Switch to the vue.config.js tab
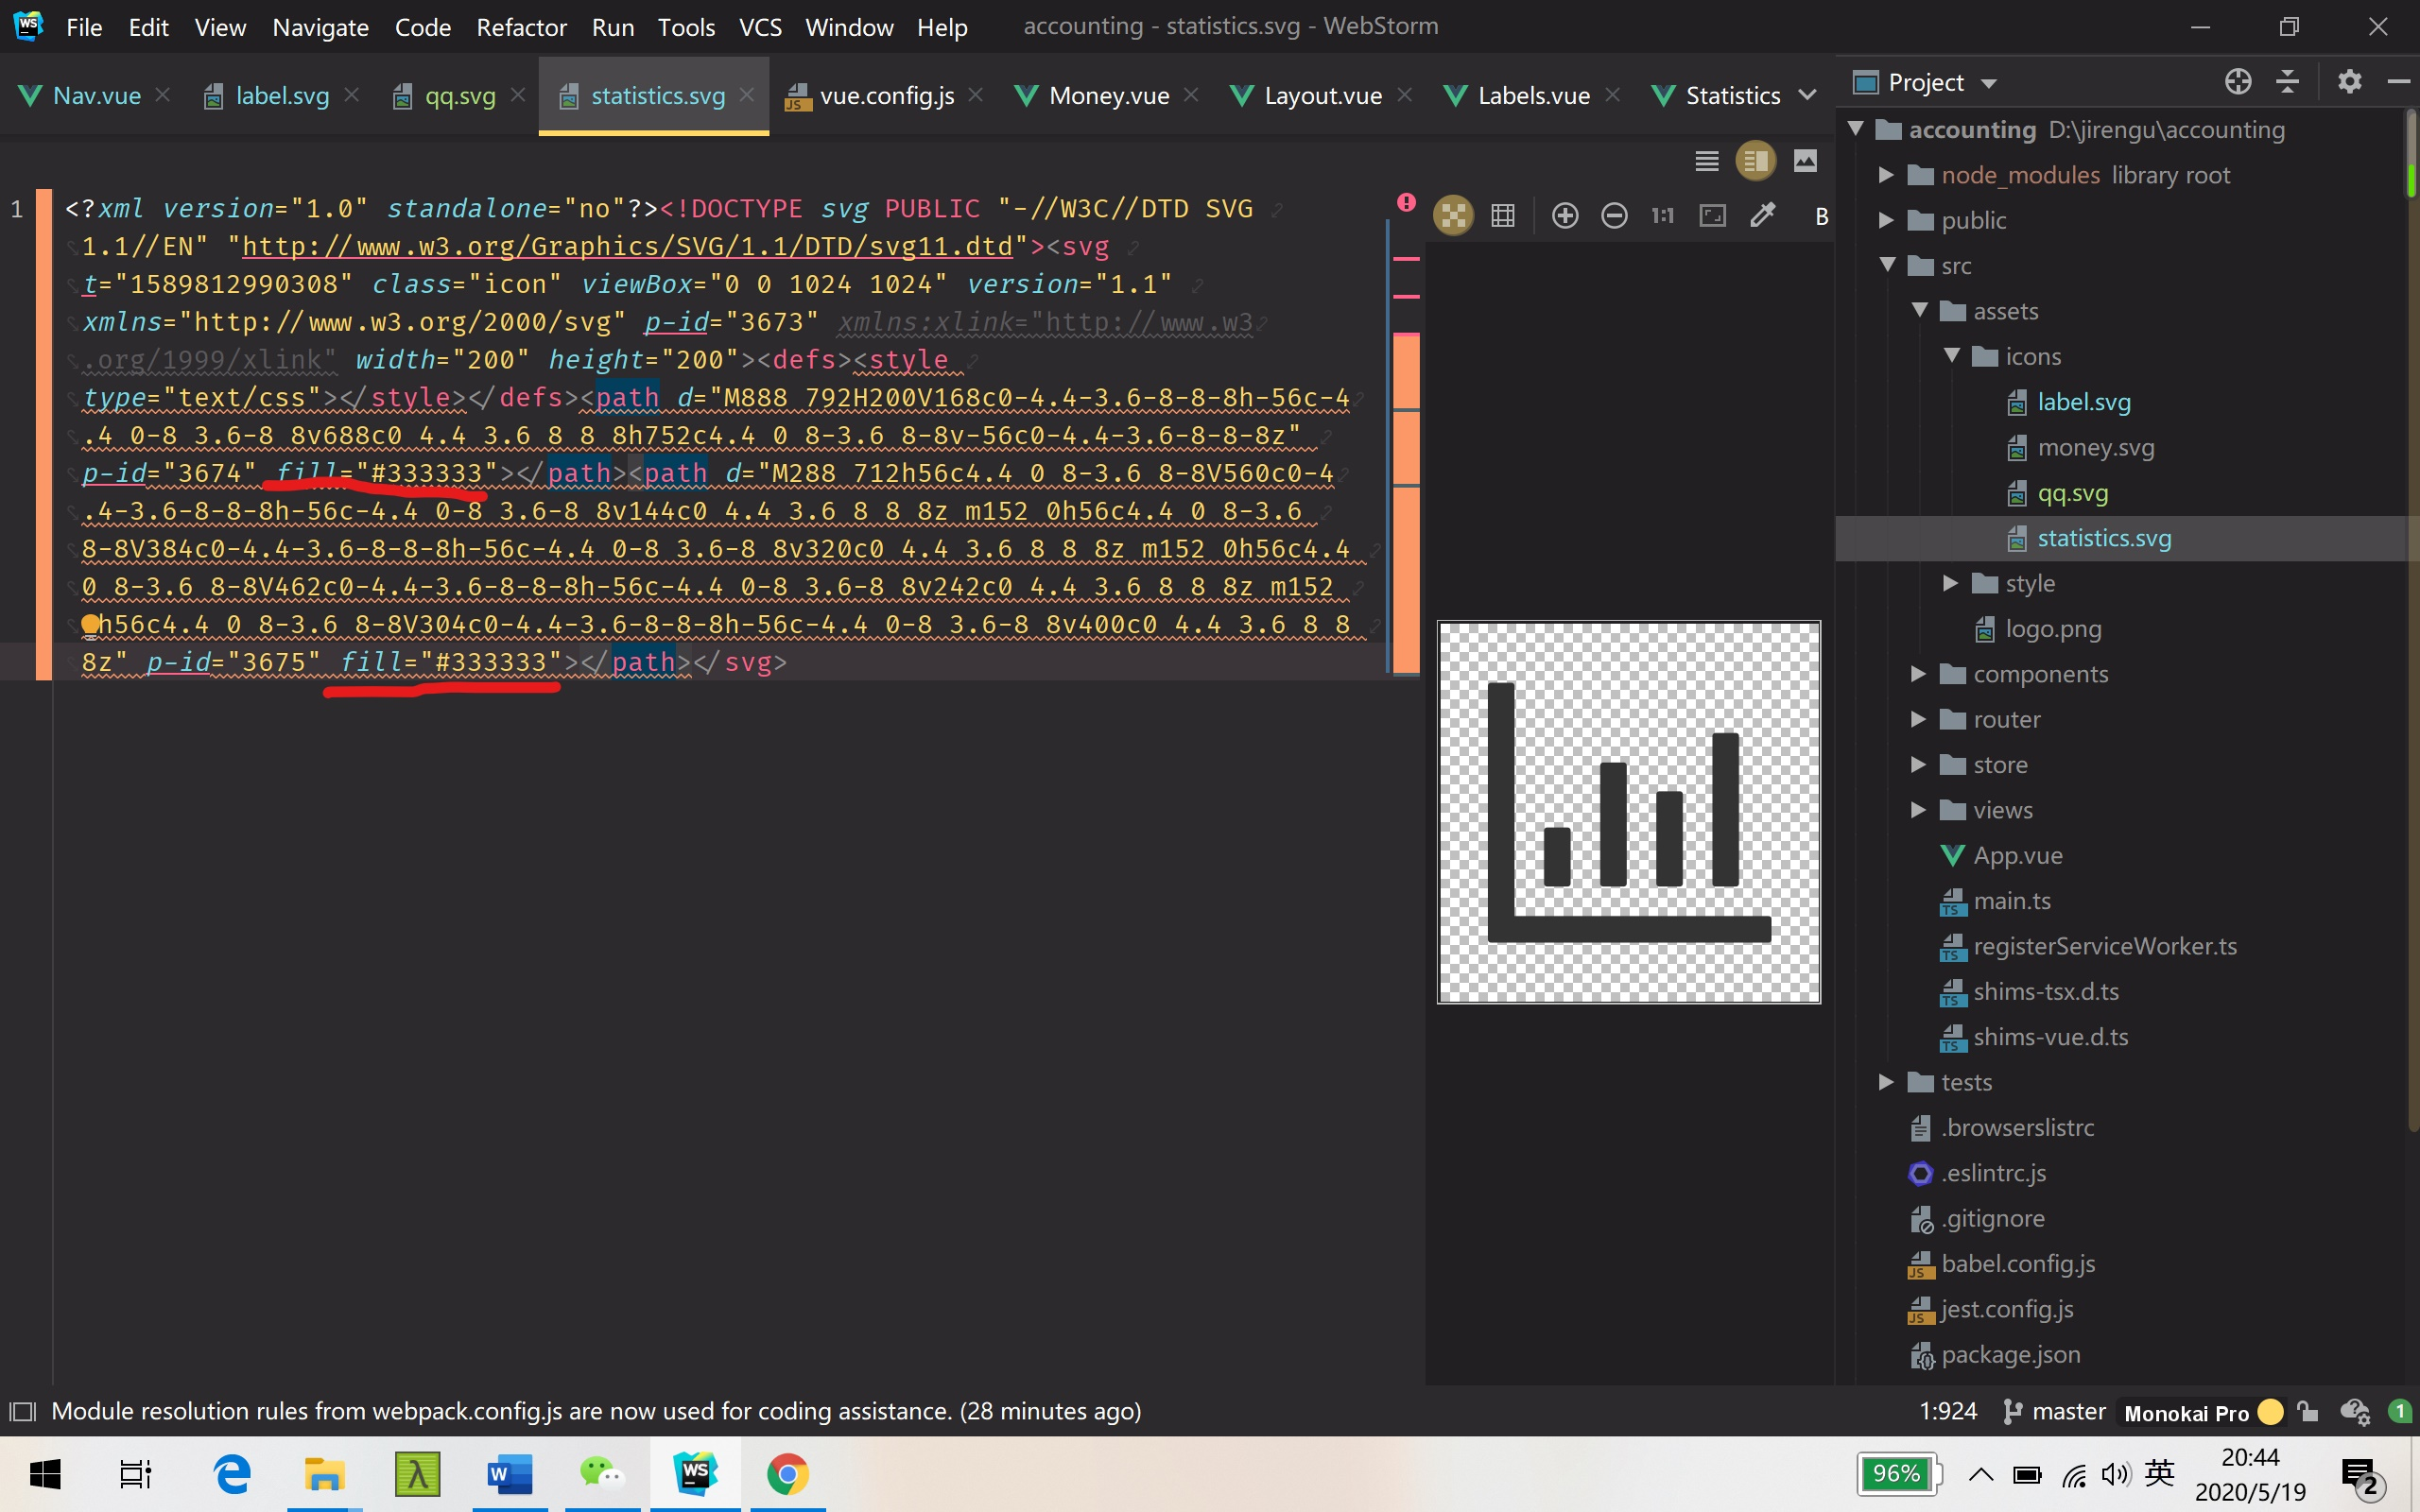Viewport: 2420px width, 1512px height. click(886, 96)
